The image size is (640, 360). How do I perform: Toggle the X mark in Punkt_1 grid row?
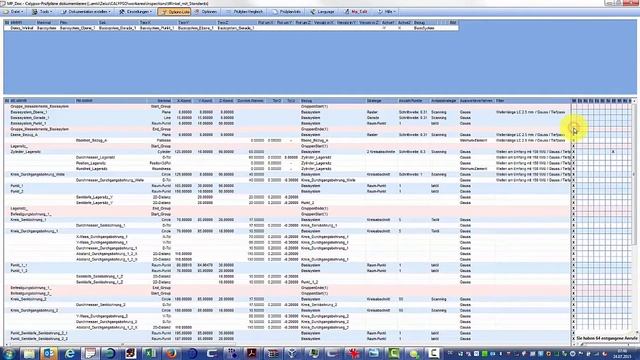(x=573, y=186)
